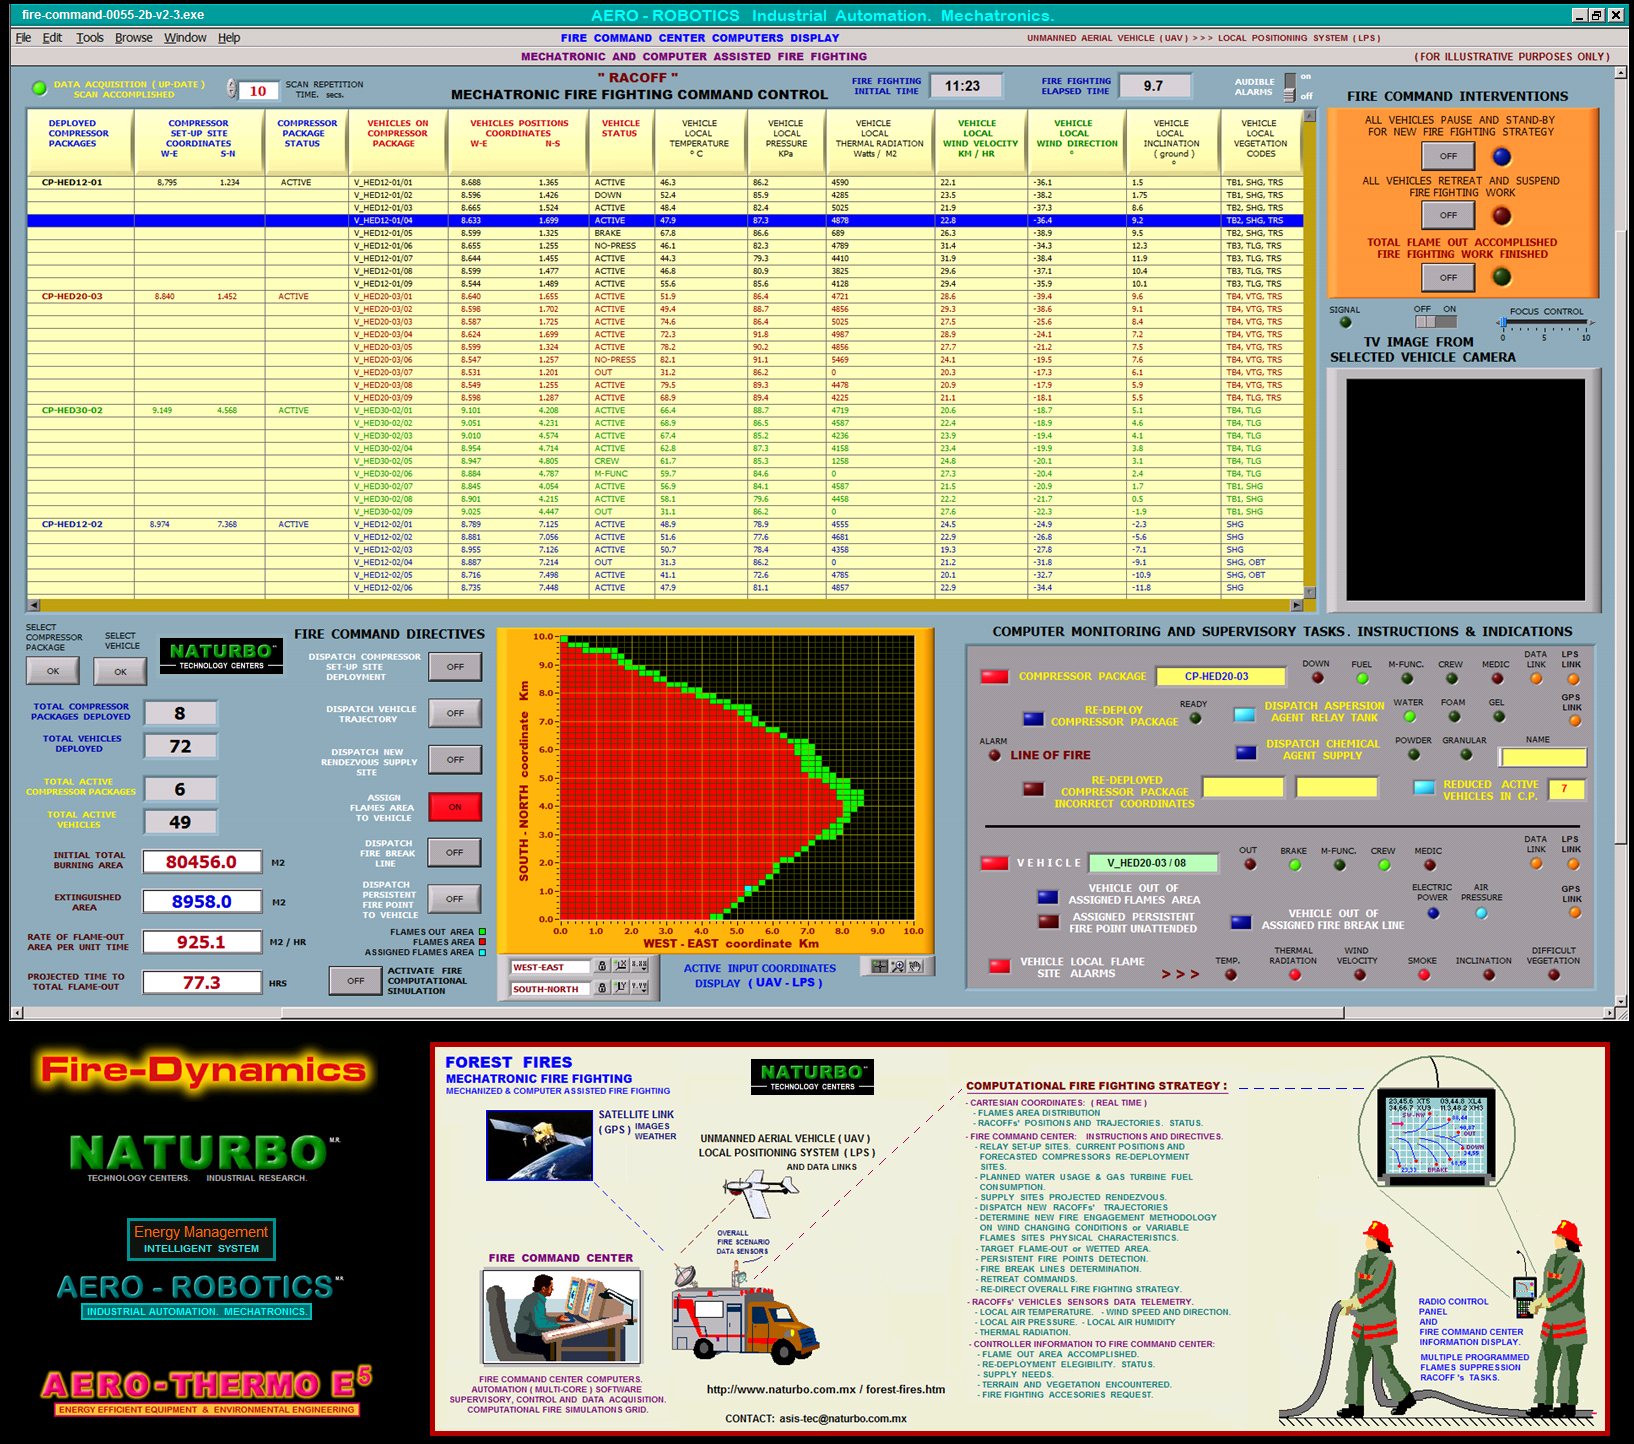Click the cyan Reduced Active Vehicles indicator

pyautogui.click(x=1424, y=787)
